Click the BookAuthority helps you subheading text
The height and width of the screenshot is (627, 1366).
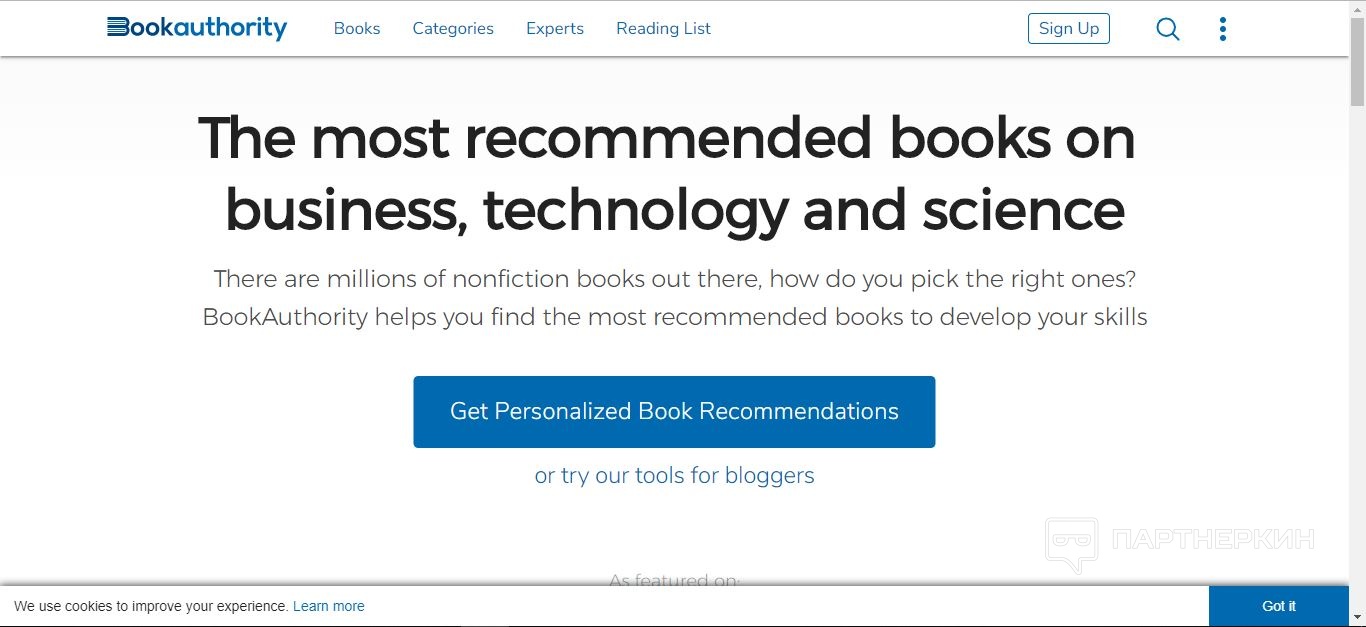click(674, 317)
